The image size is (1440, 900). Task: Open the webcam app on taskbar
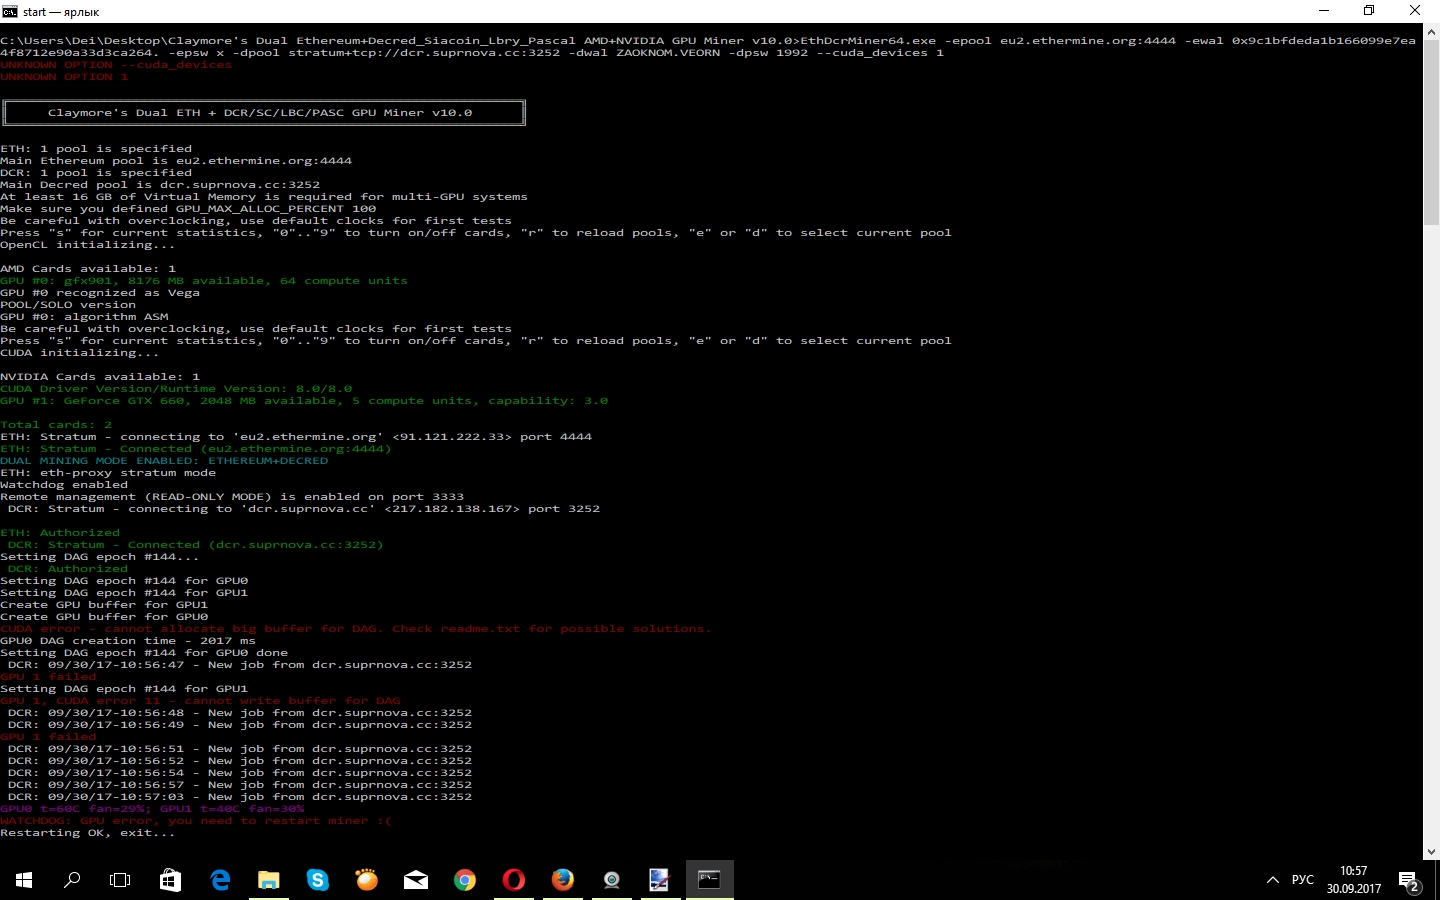(612, 880)
